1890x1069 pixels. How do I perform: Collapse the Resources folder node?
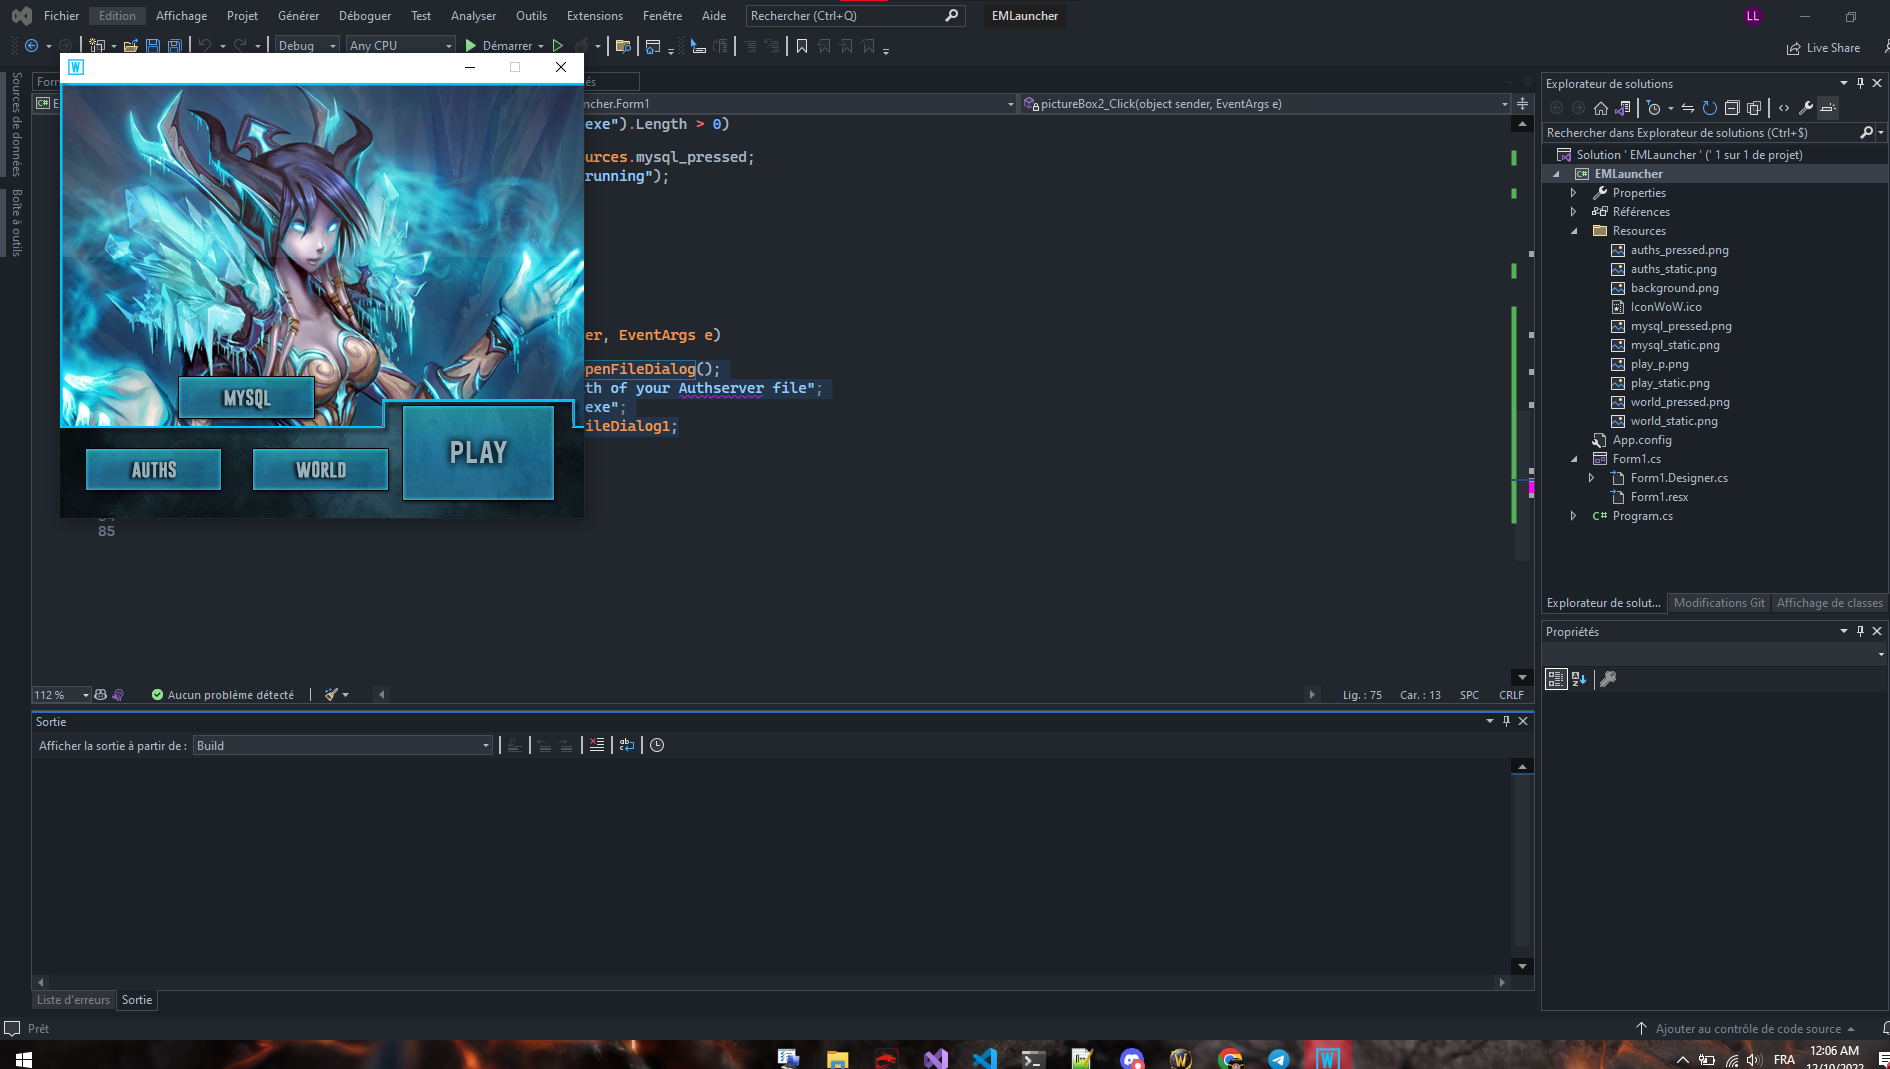coord(1574,231)
